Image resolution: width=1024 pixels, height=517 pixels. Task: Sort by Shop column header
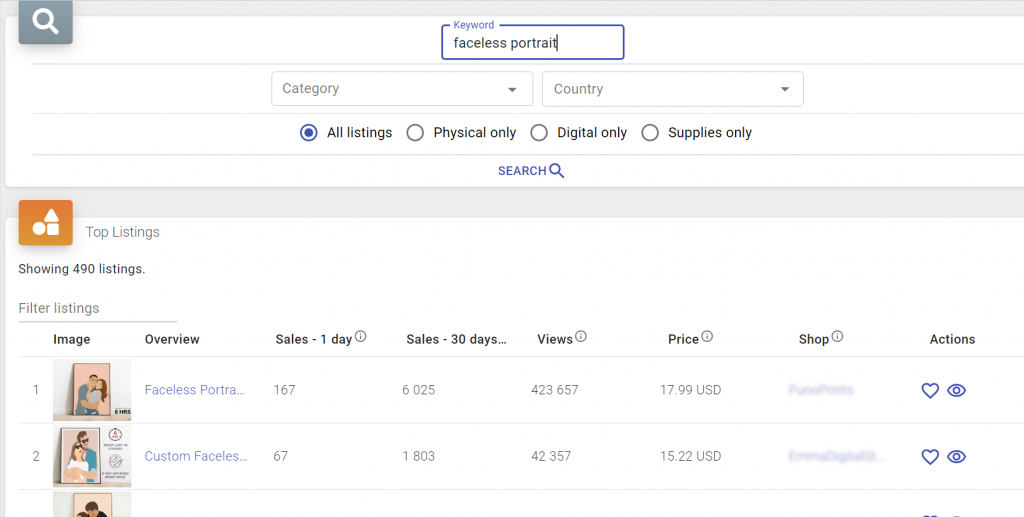[814, 339]
